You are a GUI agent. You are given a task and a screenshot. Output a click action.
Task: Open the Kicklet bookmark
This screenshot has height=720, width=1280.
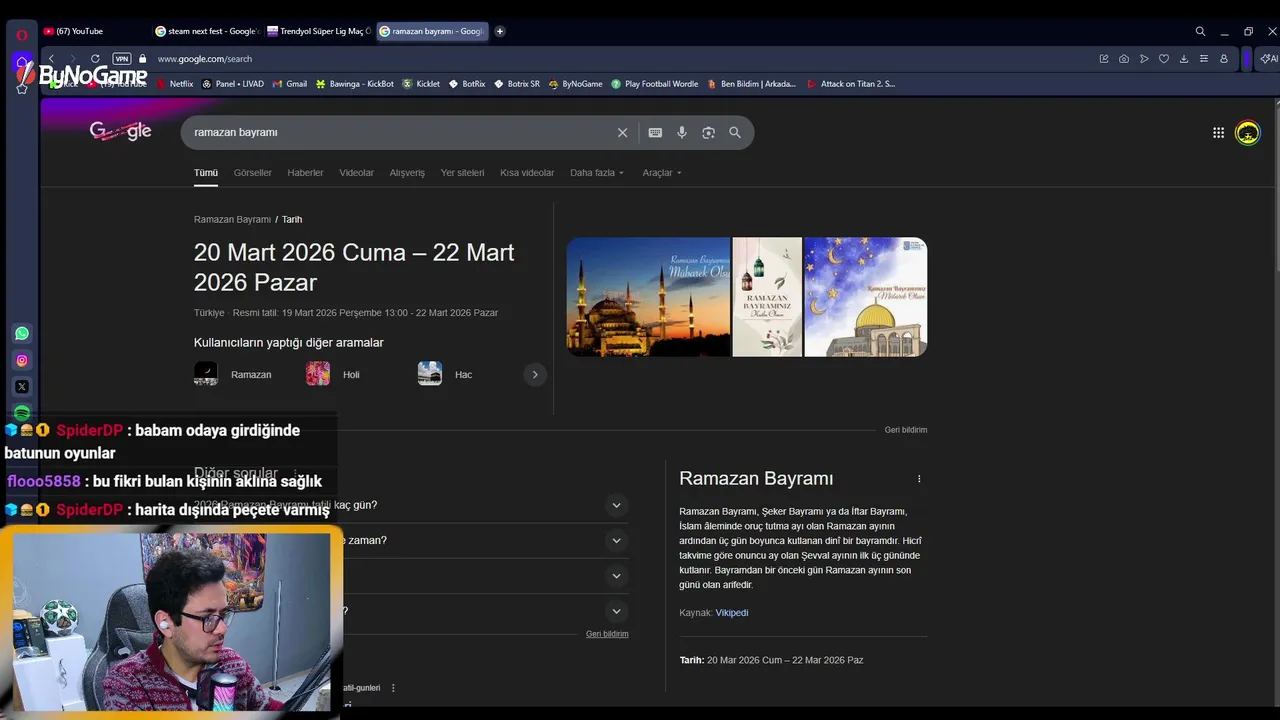421,84
